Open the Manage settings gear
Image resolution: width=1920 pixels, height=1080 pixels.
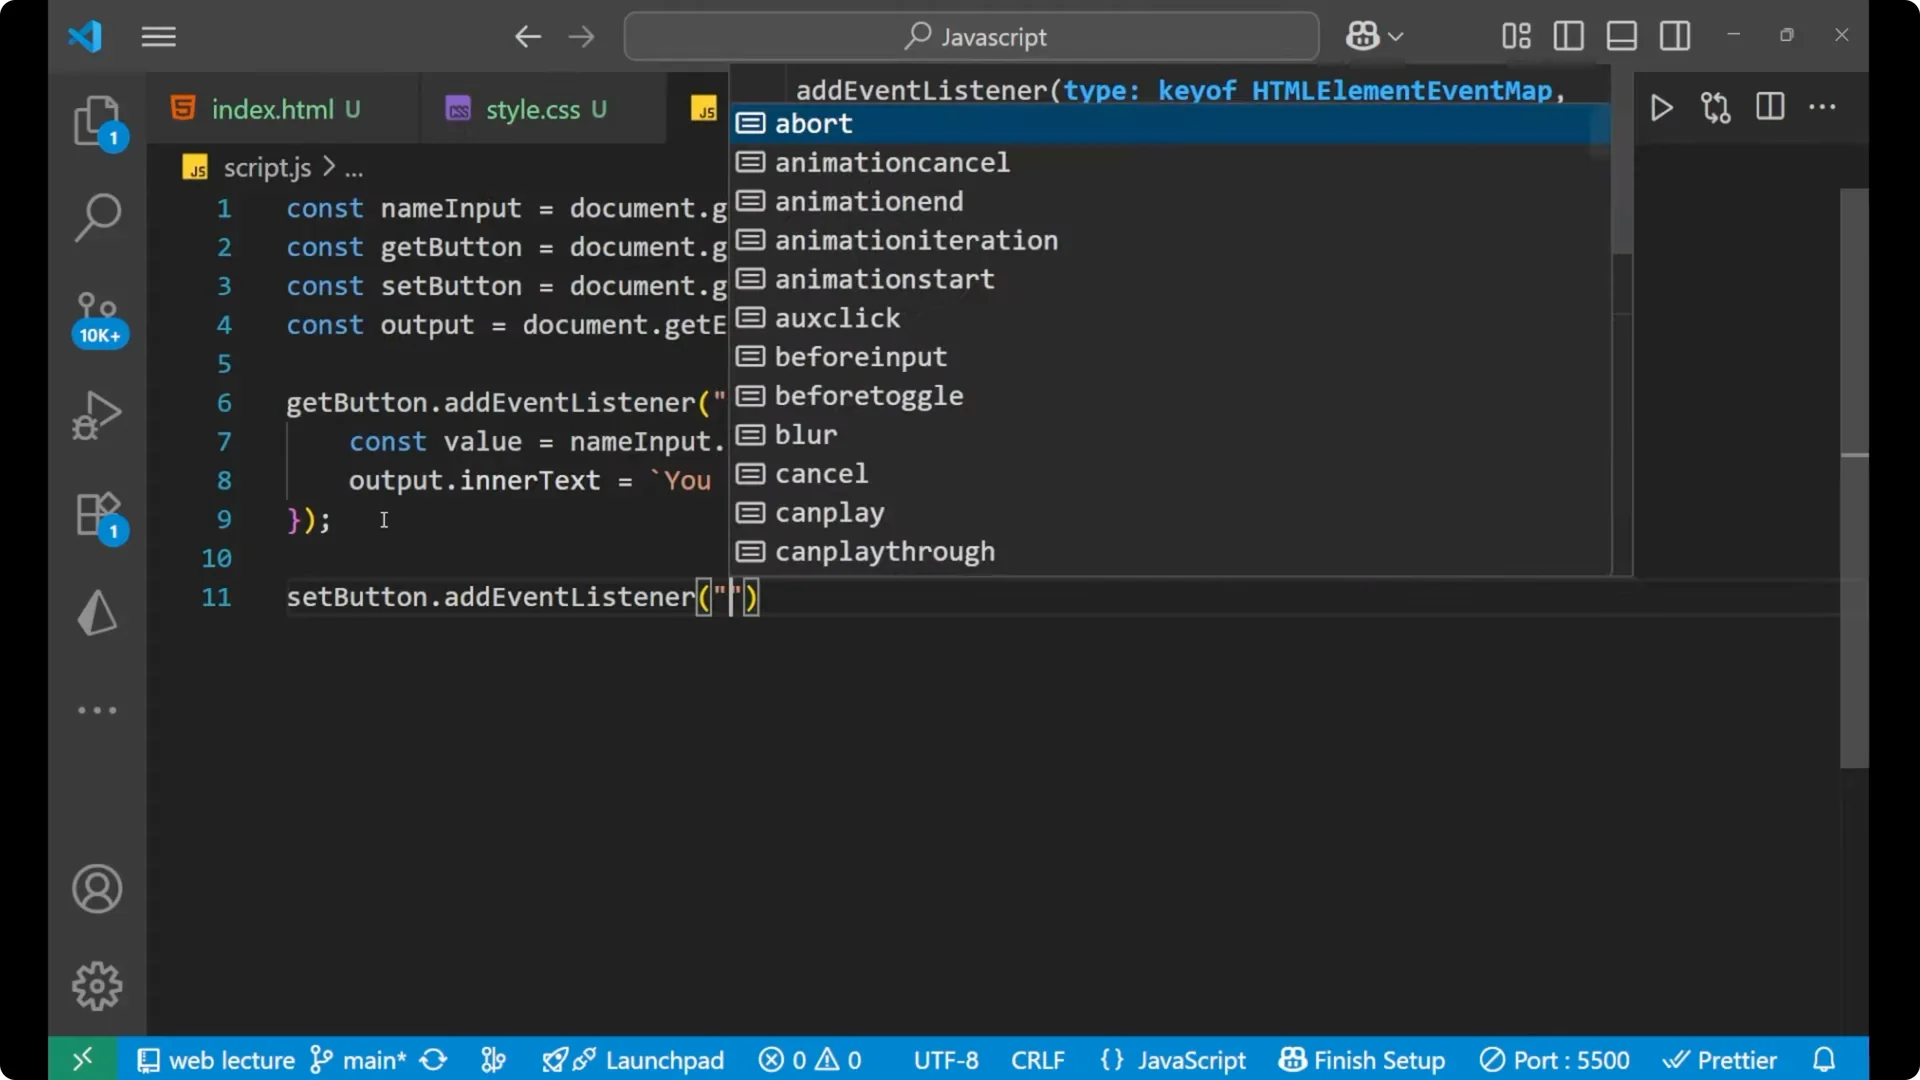pos(97,985)
